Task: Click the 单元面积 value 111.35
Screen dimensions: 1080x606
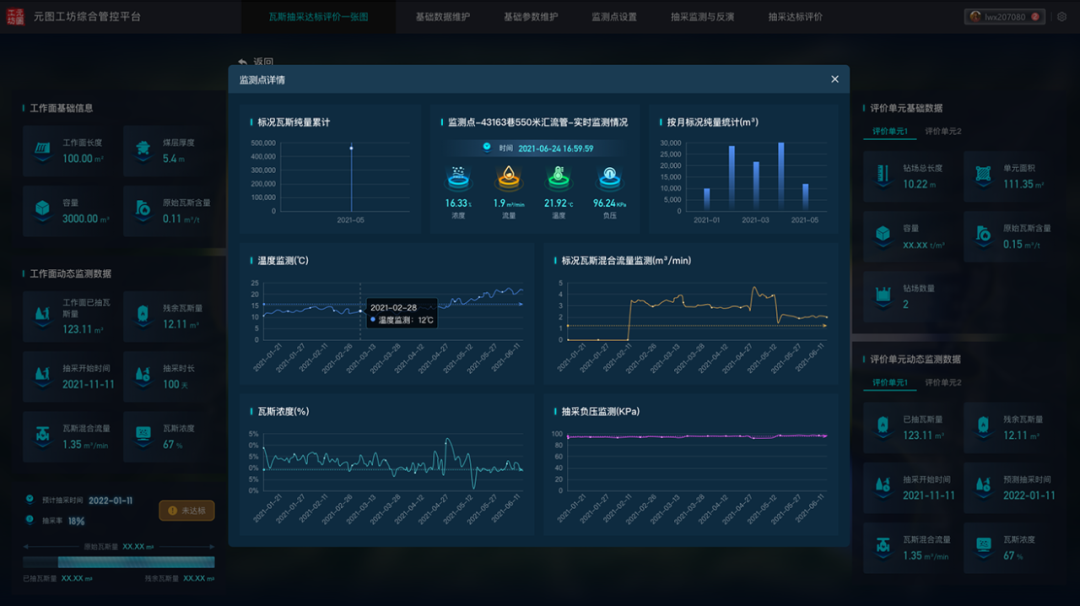Action: [x=1024, y=184]
